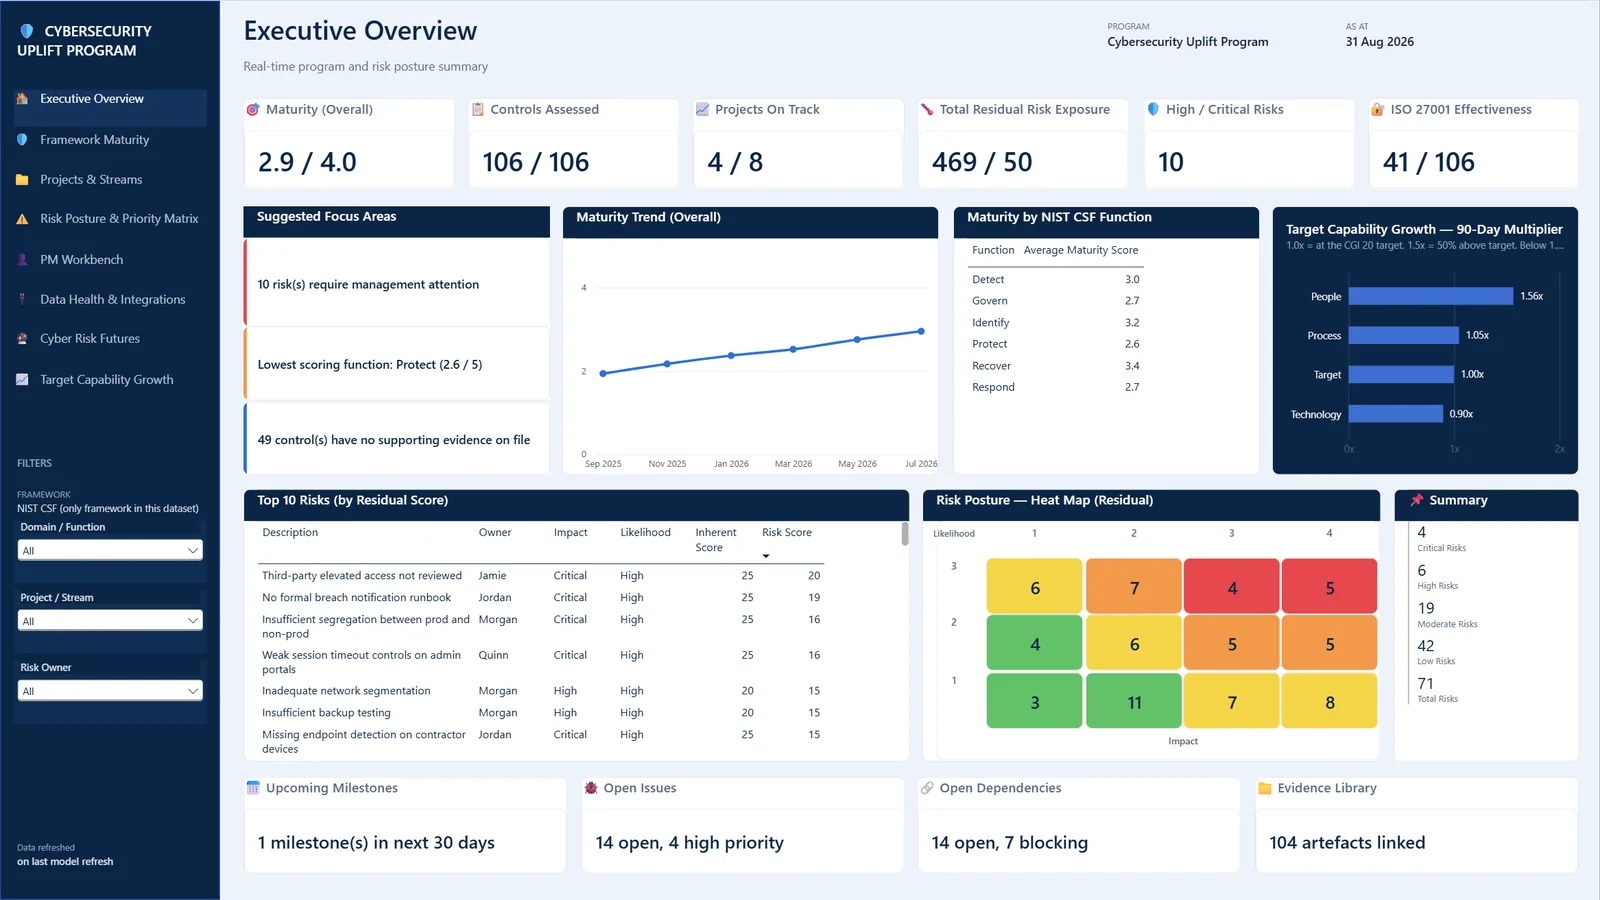1600x900 pixels.
Task: Click the PM Workbench person icon
Action: click(22, 260)
